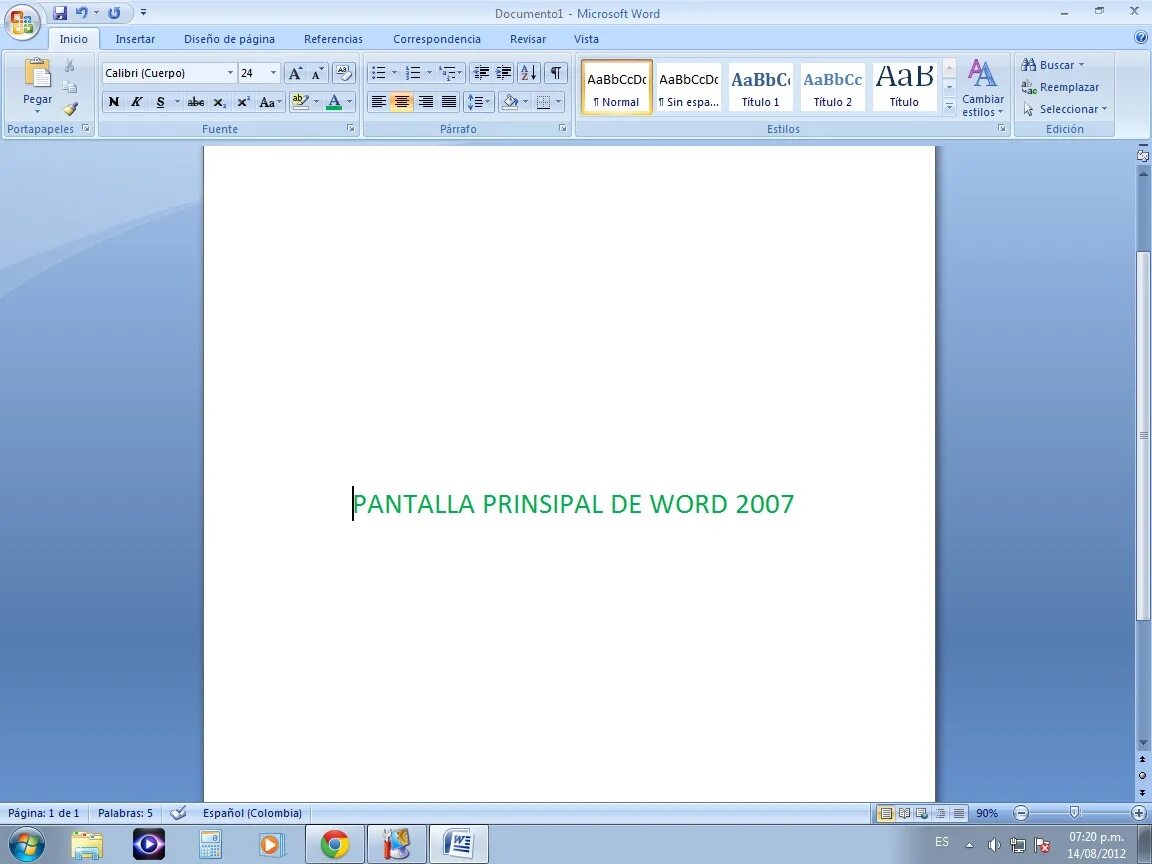Align text left

(378, 102)
